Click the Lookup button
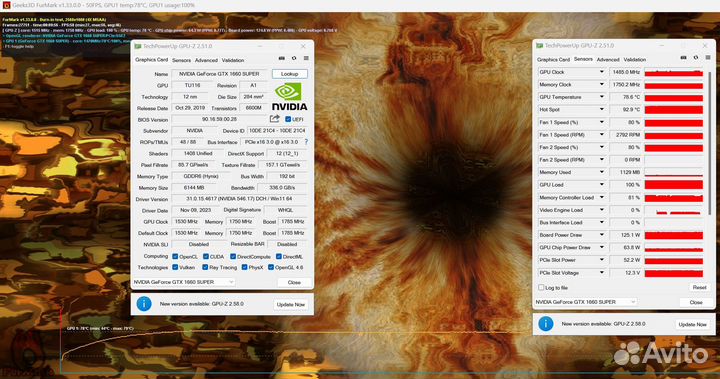Image resolution: width=720 pixels, height=379 pixels. tap(290, 74)
